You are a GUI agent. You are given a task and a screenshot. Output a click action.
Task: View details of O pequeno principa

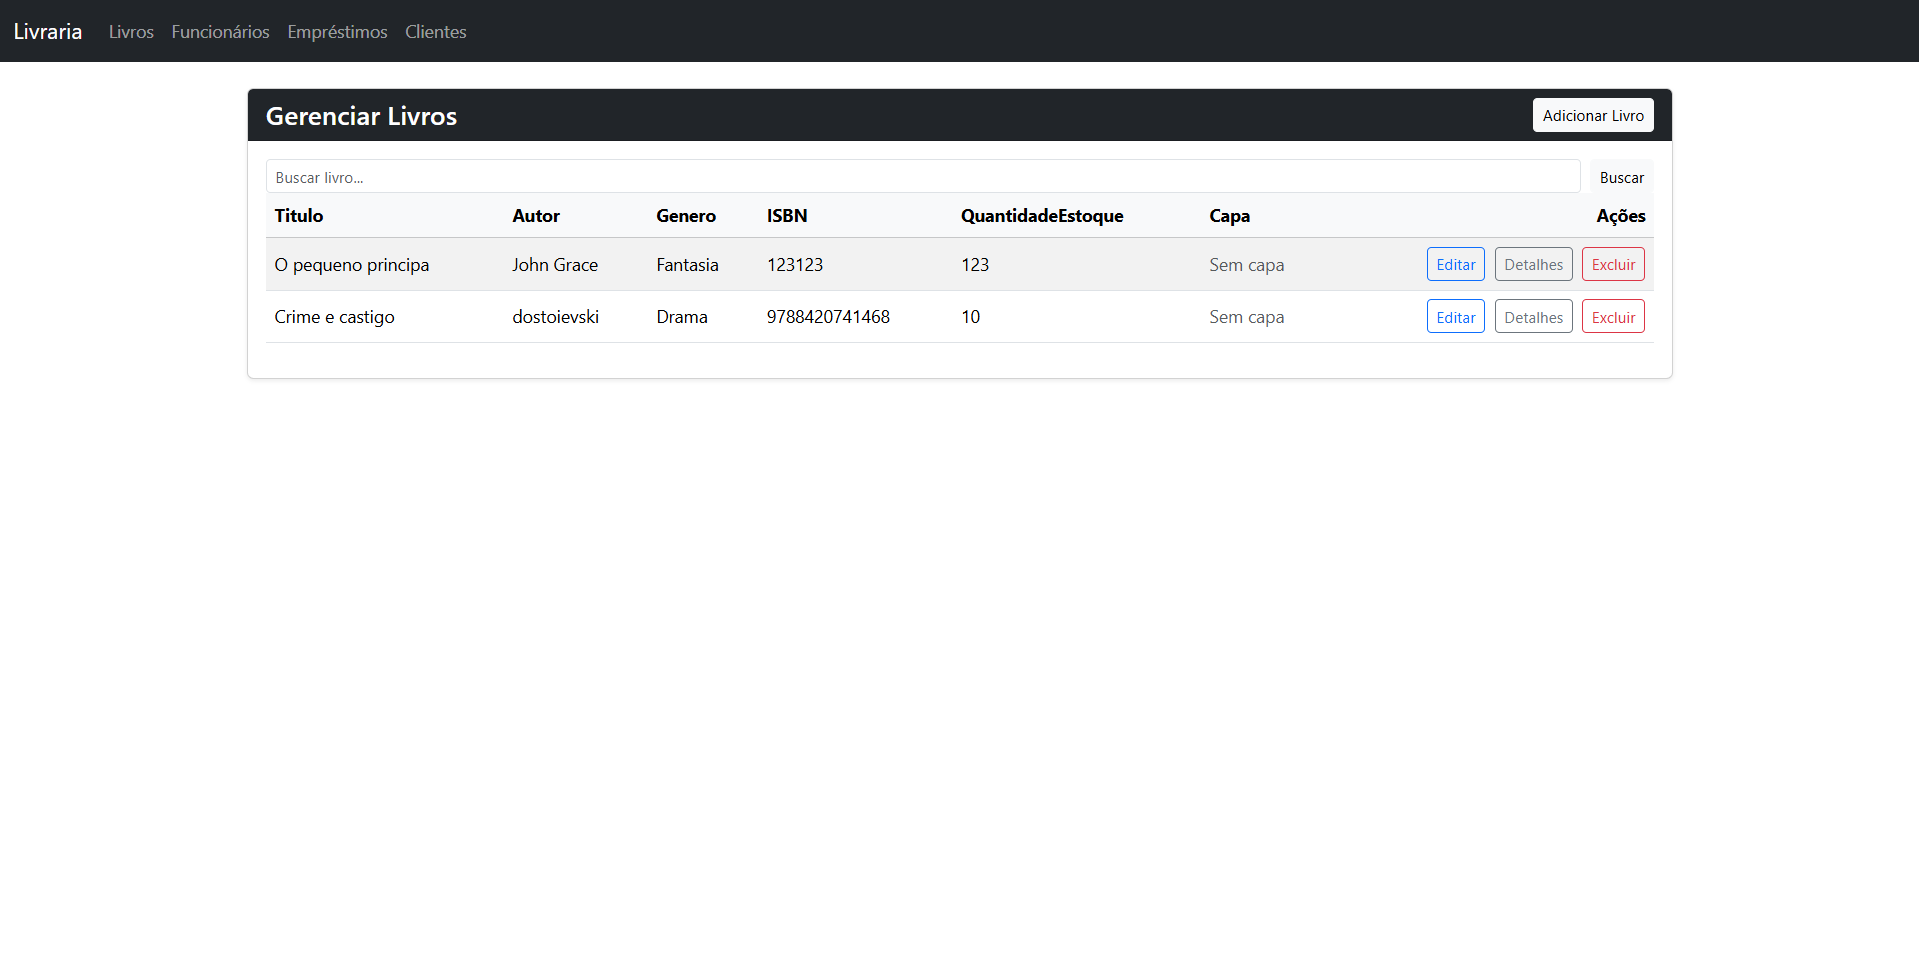tap(1533, 264)
